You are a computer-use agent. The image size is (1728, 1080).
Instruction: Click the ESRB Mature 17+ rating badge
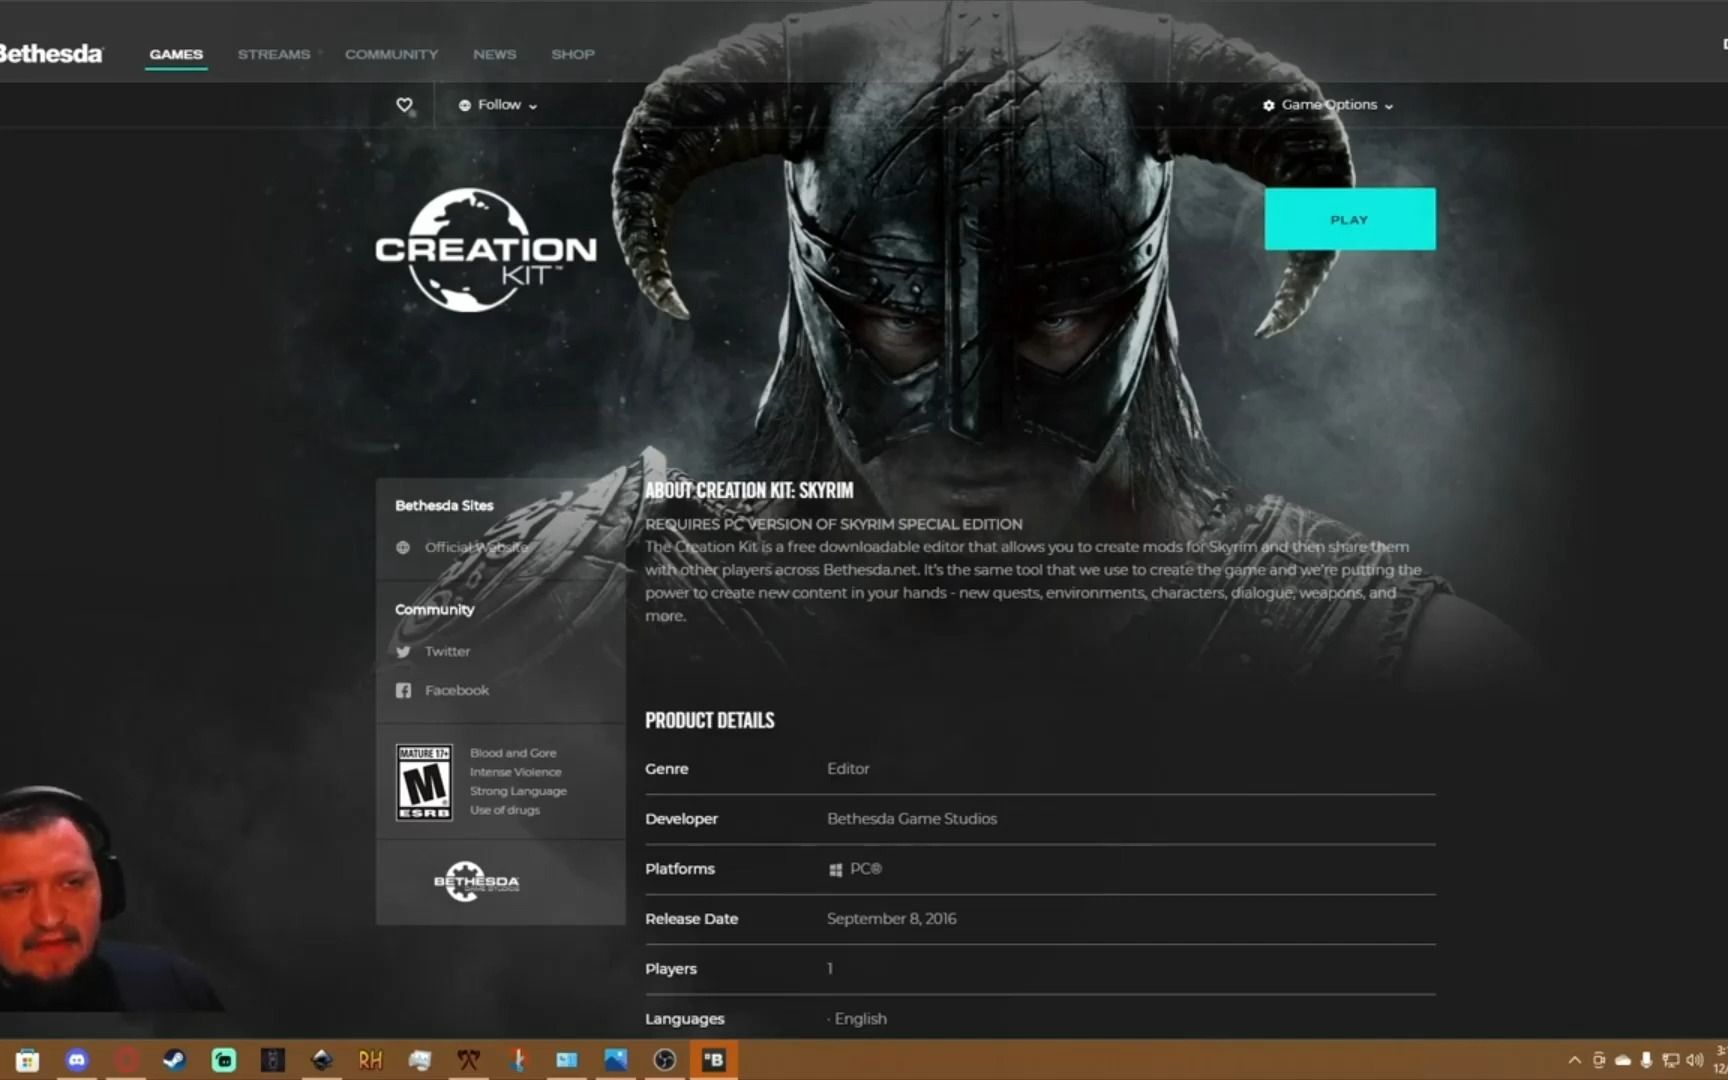[x=424, y=782]
